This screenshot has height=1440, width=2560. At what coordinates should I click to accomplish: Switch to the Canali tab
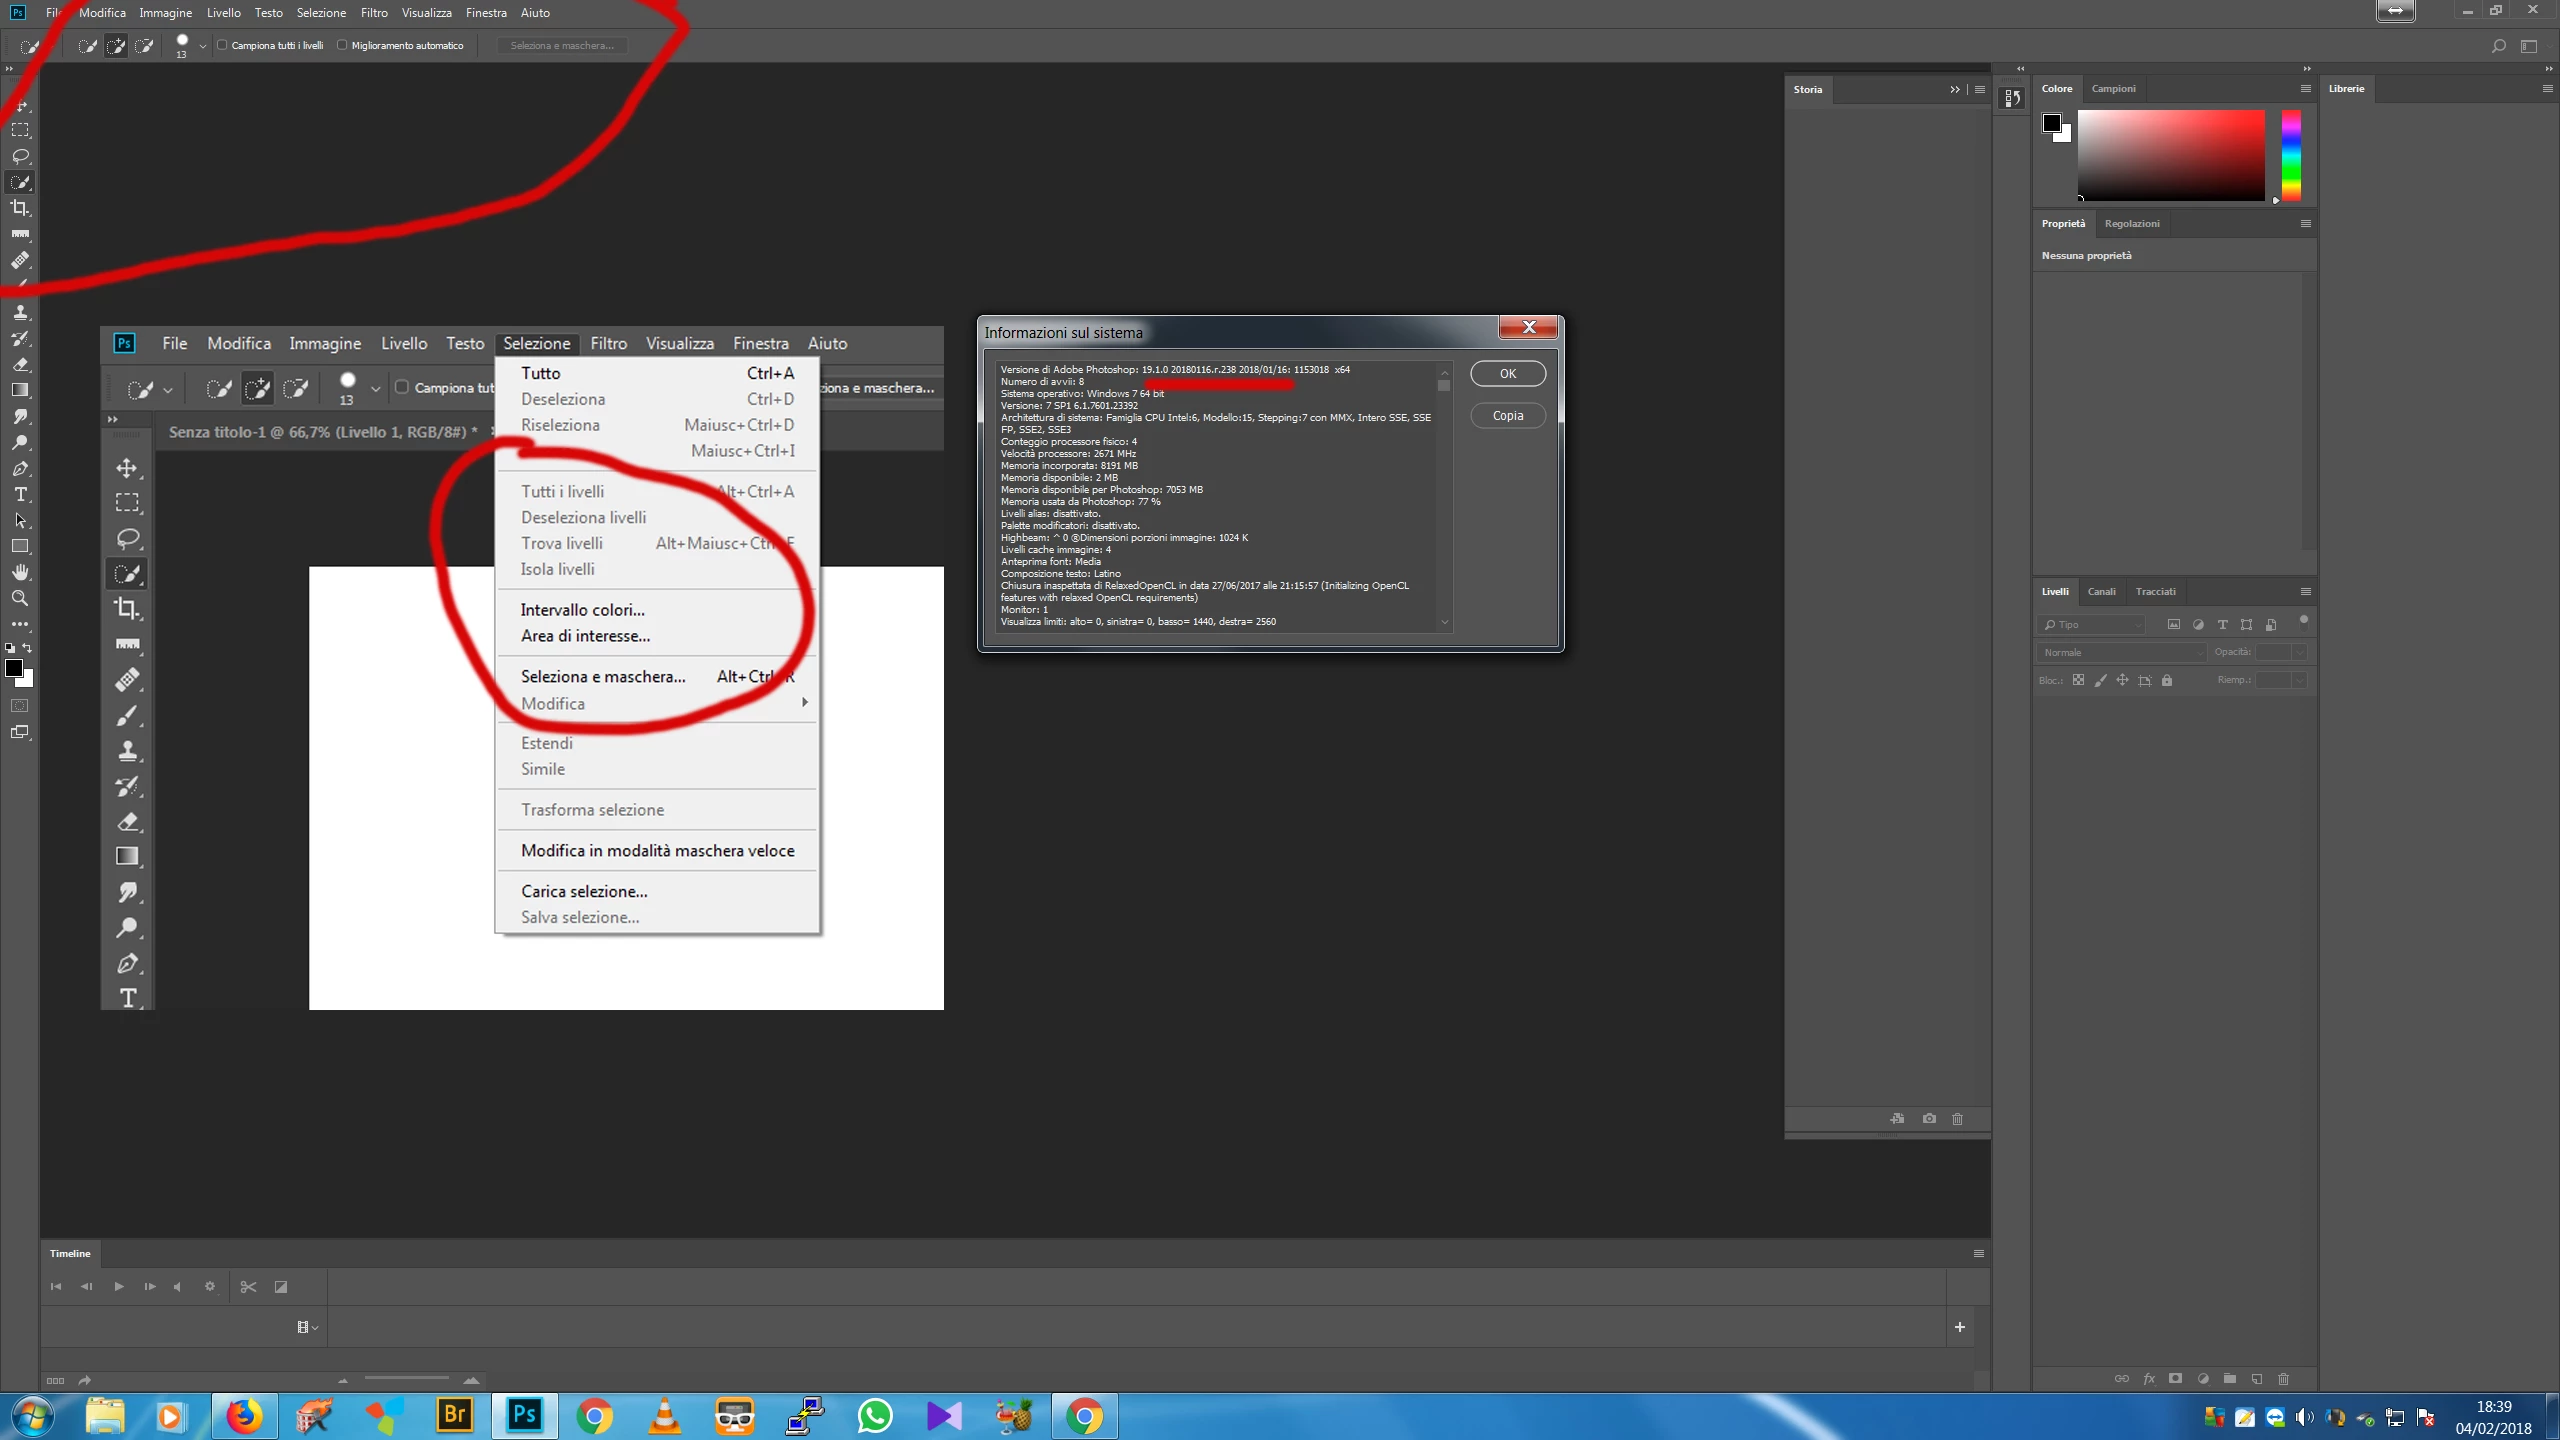click(x=2101, y=591)
